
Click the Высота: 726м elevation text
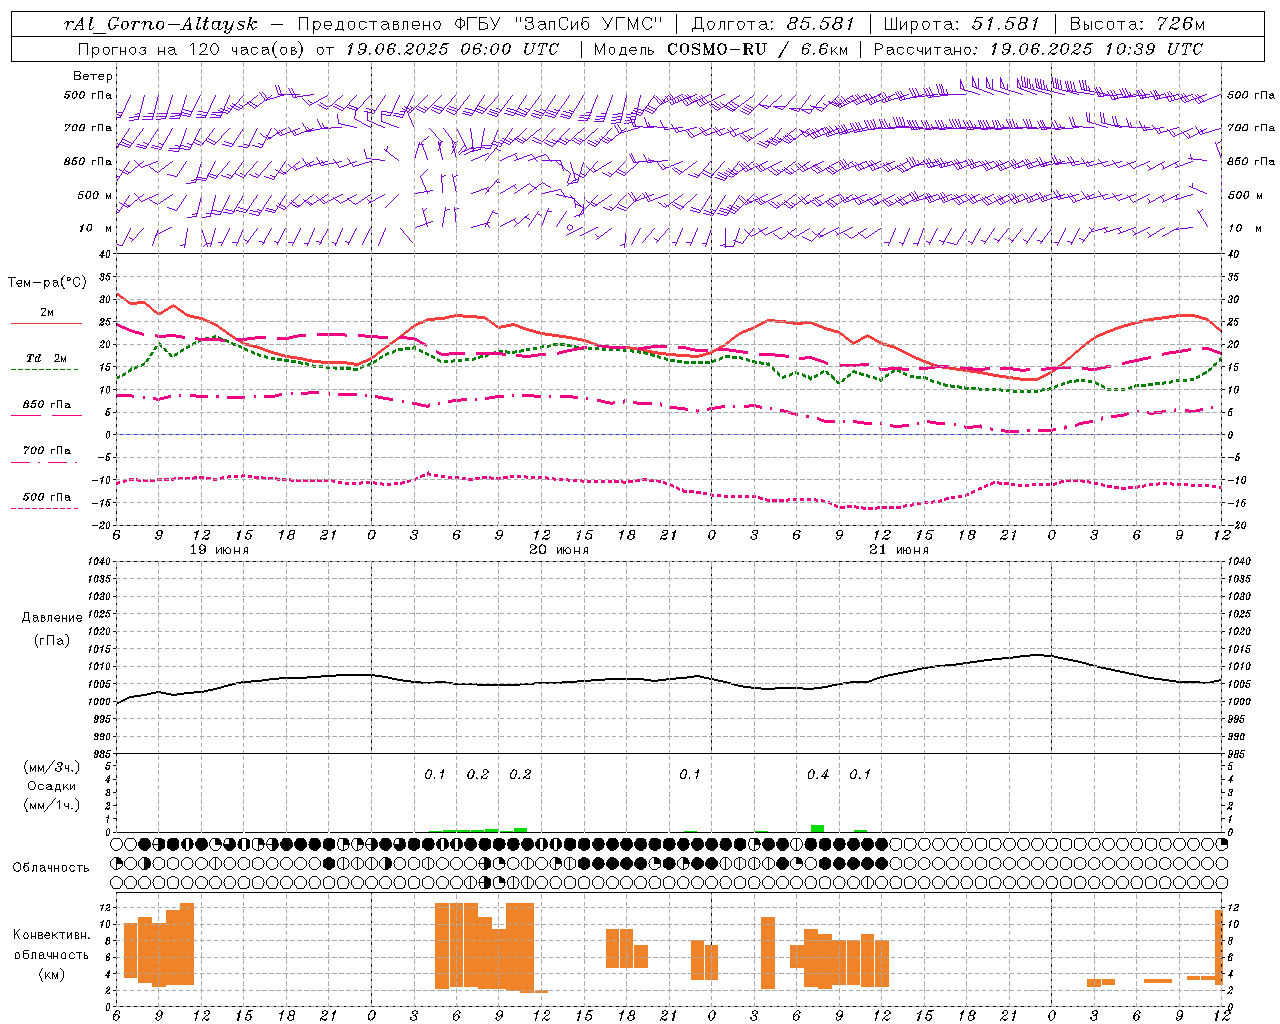pos(1137,24)
